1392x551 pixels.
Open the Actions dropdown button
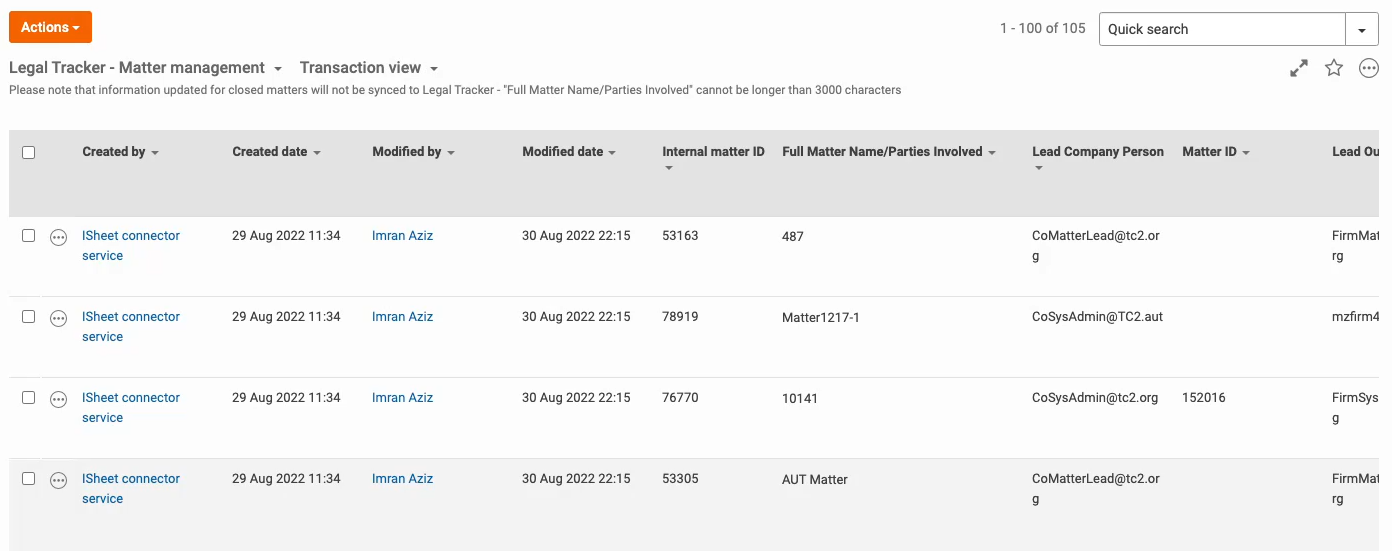pyautogui.click(x=50, y=27)
